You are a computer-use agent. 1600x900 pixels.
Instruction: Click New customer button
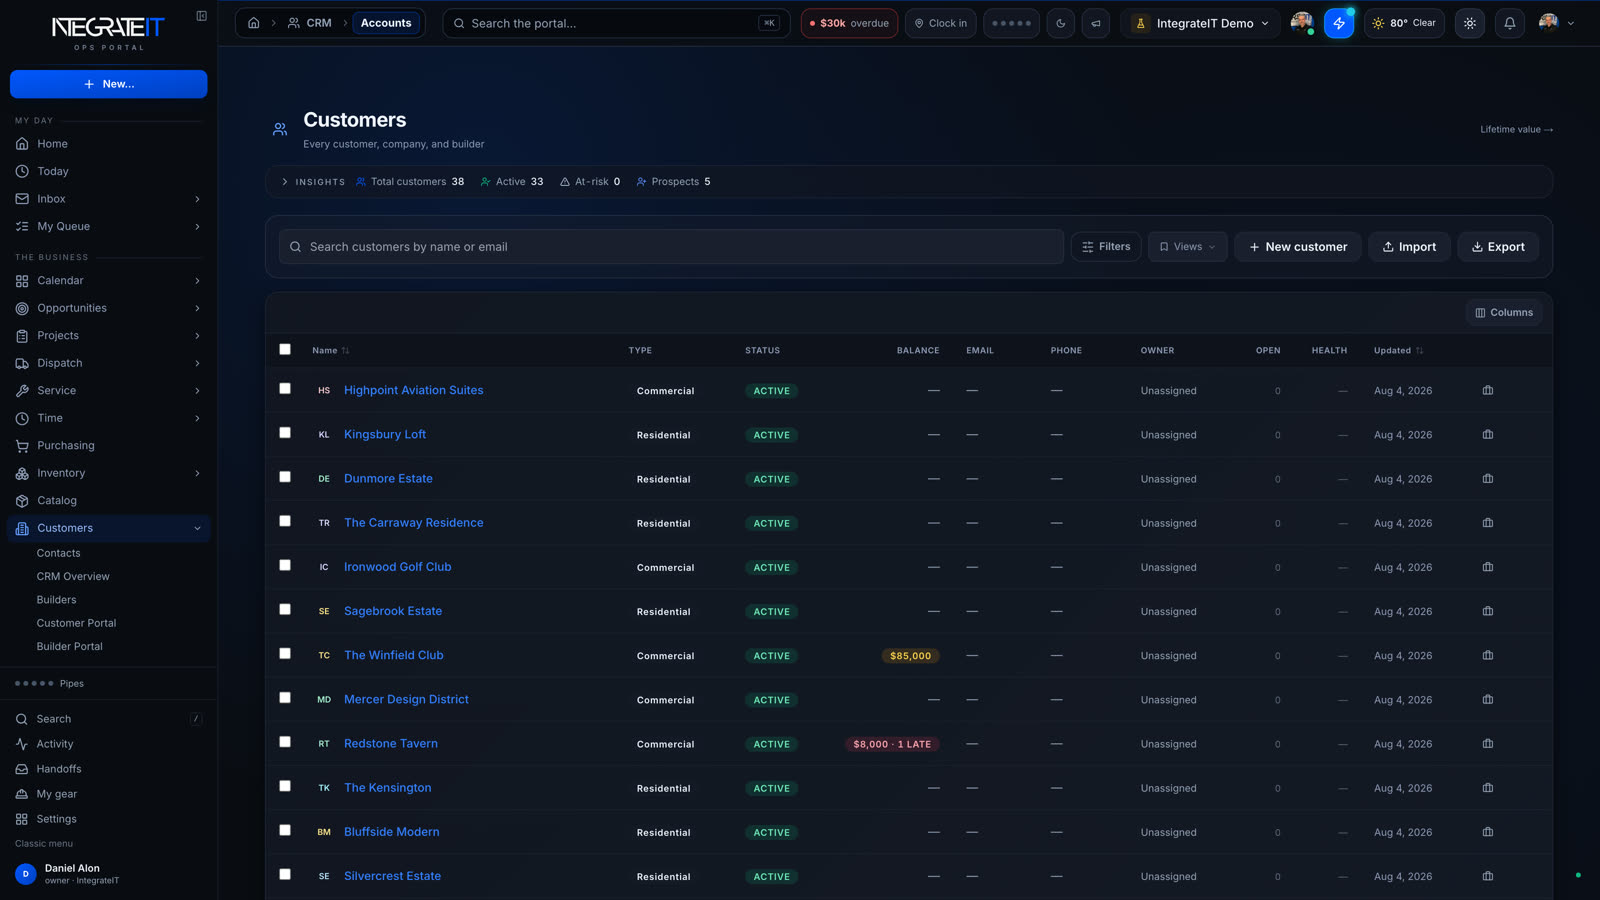[1298, 247]
